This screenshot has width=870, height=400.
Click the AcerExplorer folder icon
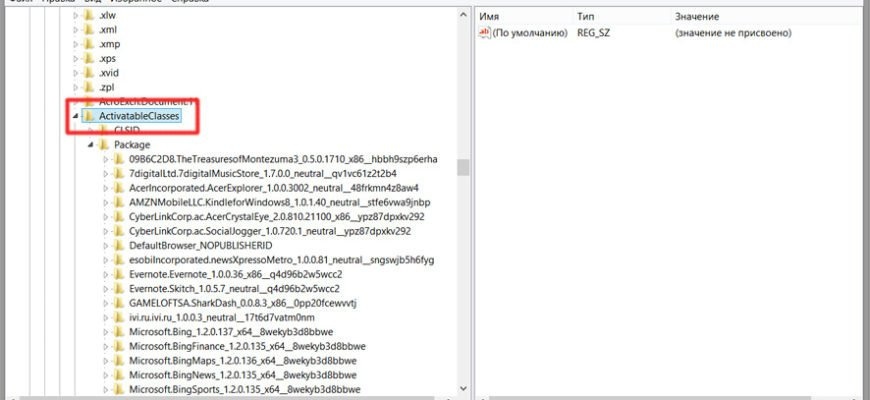click(119, 188)
